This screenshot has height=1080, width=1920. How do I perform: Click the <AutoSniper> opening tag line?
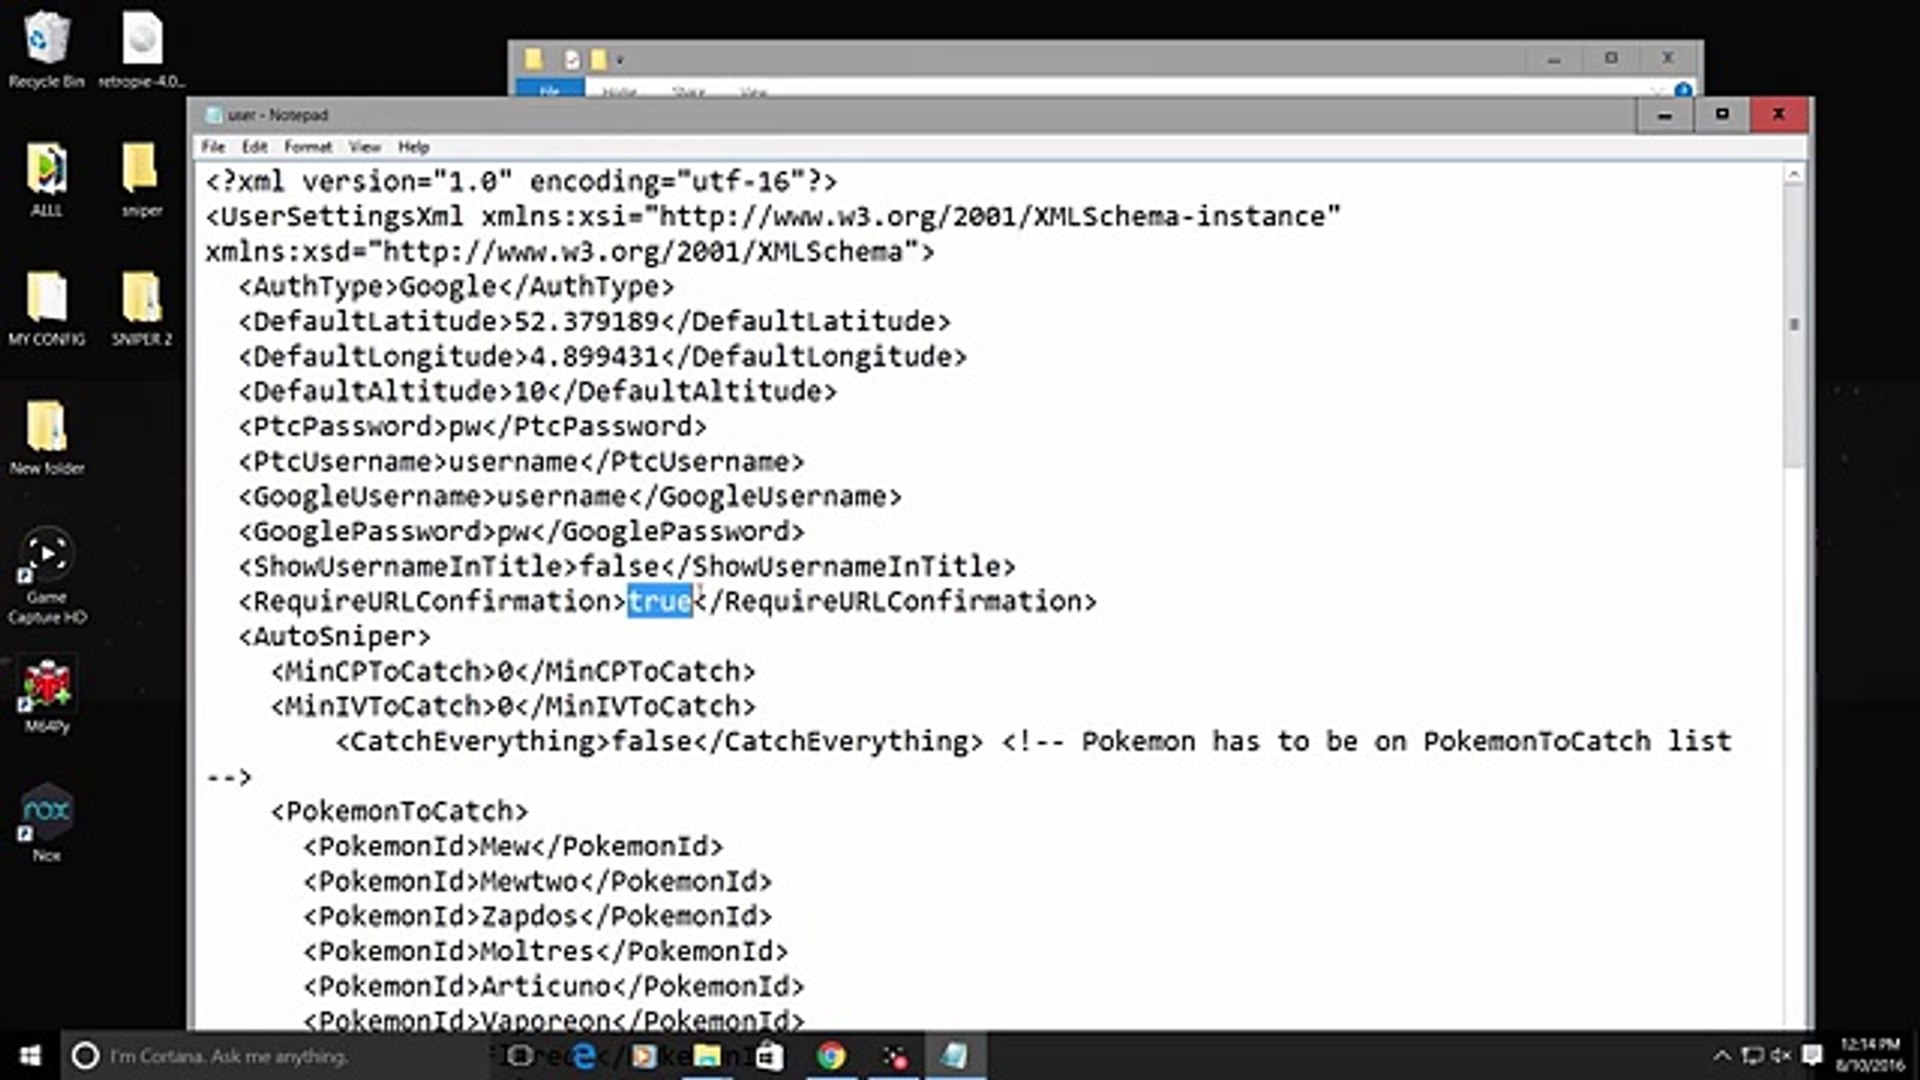point(334,637)
